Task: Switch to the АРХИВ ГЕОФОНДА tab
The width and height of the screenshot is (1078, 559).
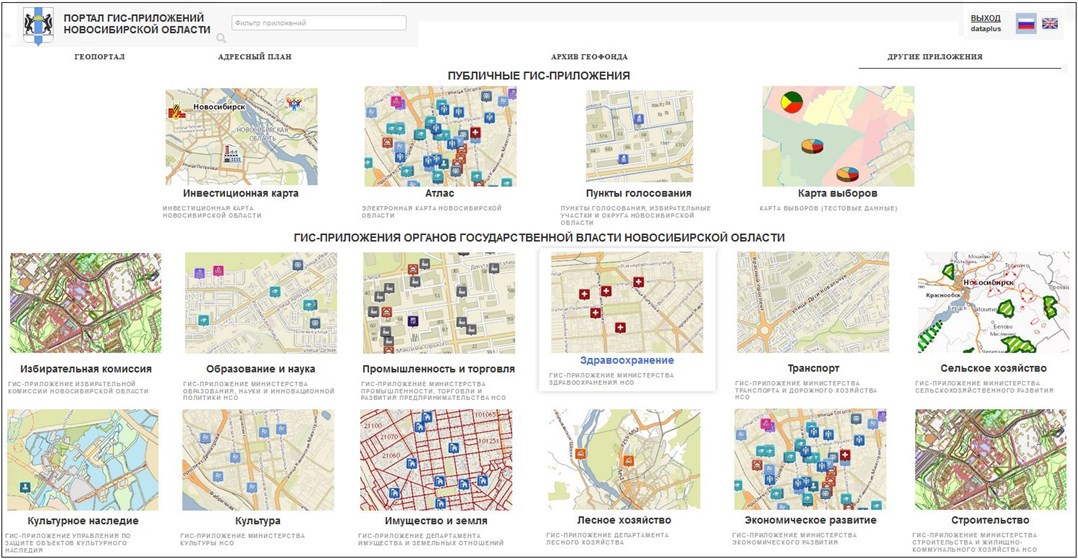Action: 589,57
